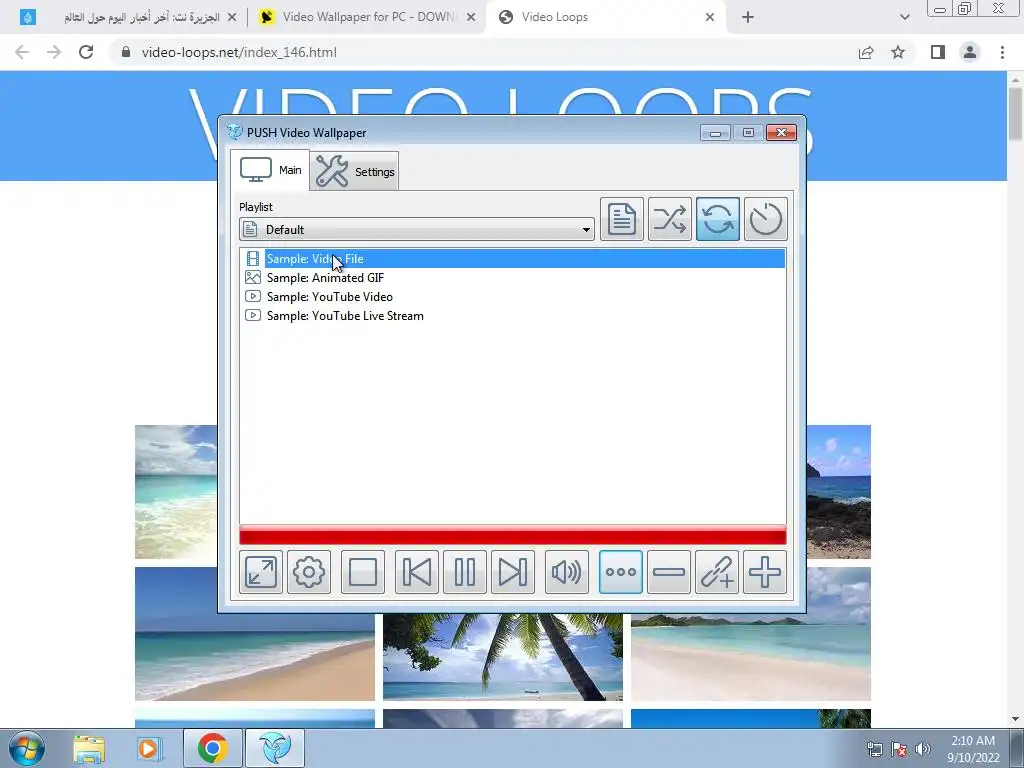Click the three-dots more options button
Screen dimensions: 1024x768
pos(620,572)
